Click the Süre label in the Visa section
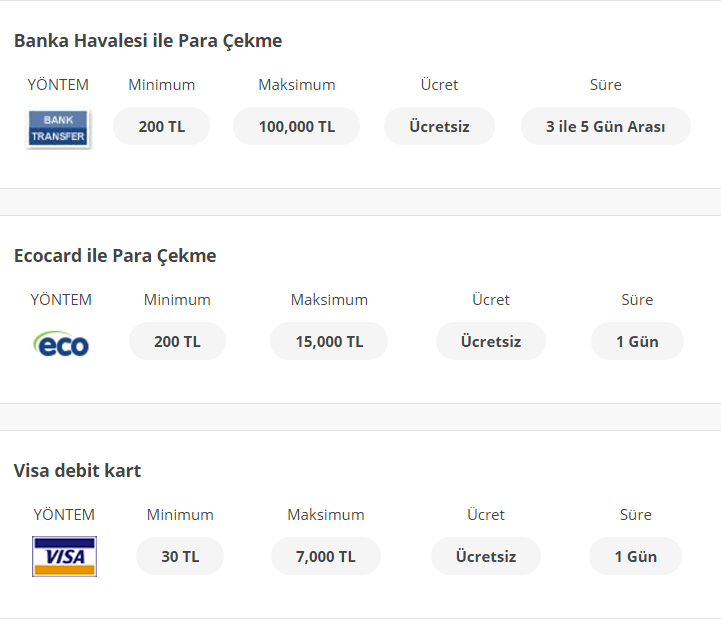The width and height of the screenshot is (721, 619). [x=635, y=515]
